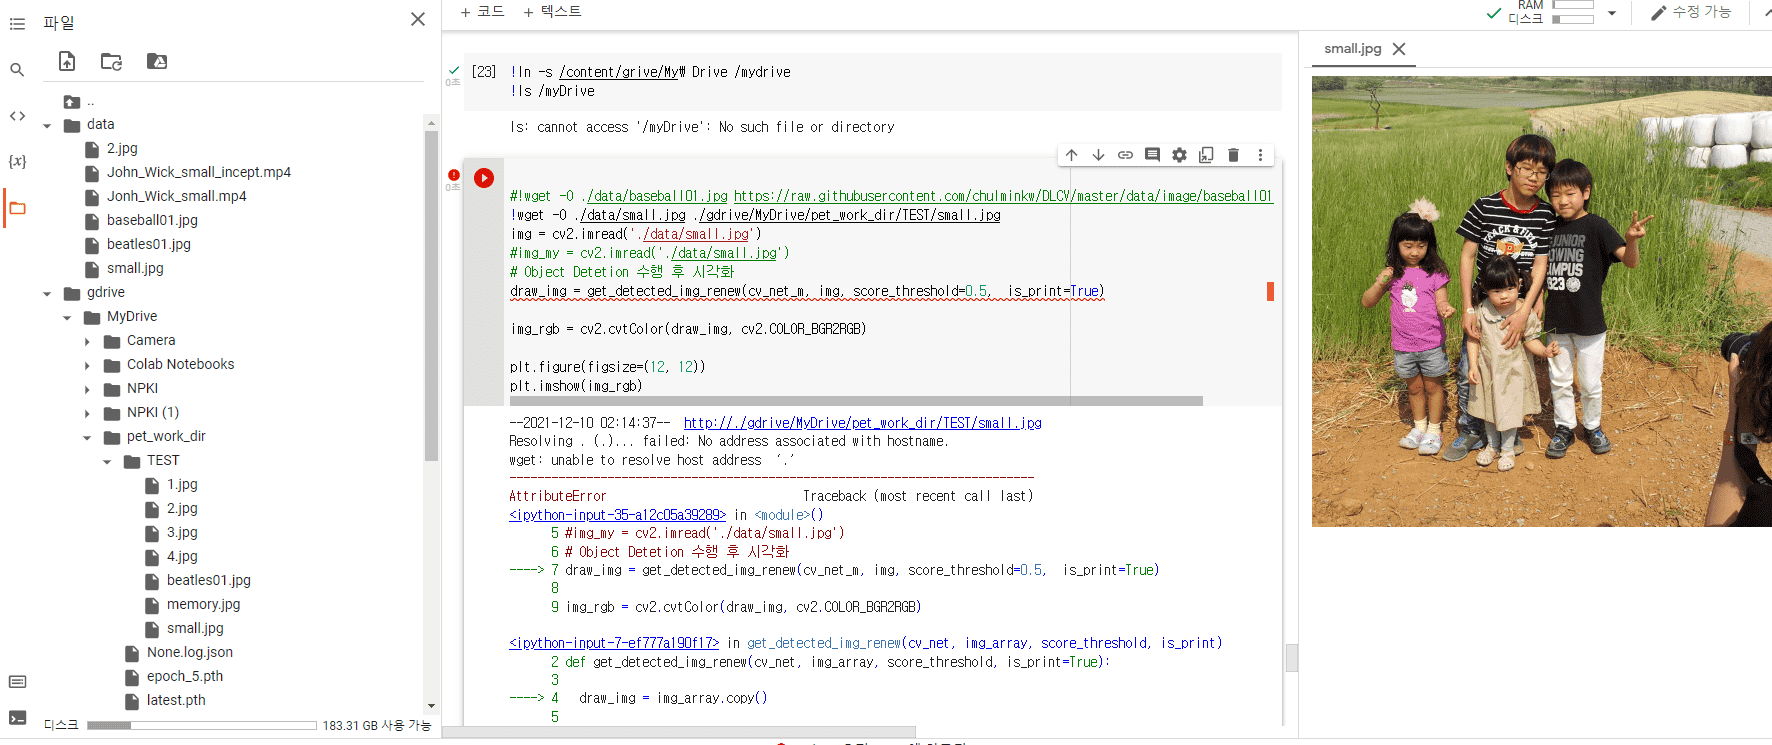Open the table of contents sidebar icon
Viewport: 1772px width, 745px height.
pyautogui.click(x=17, y=24)
